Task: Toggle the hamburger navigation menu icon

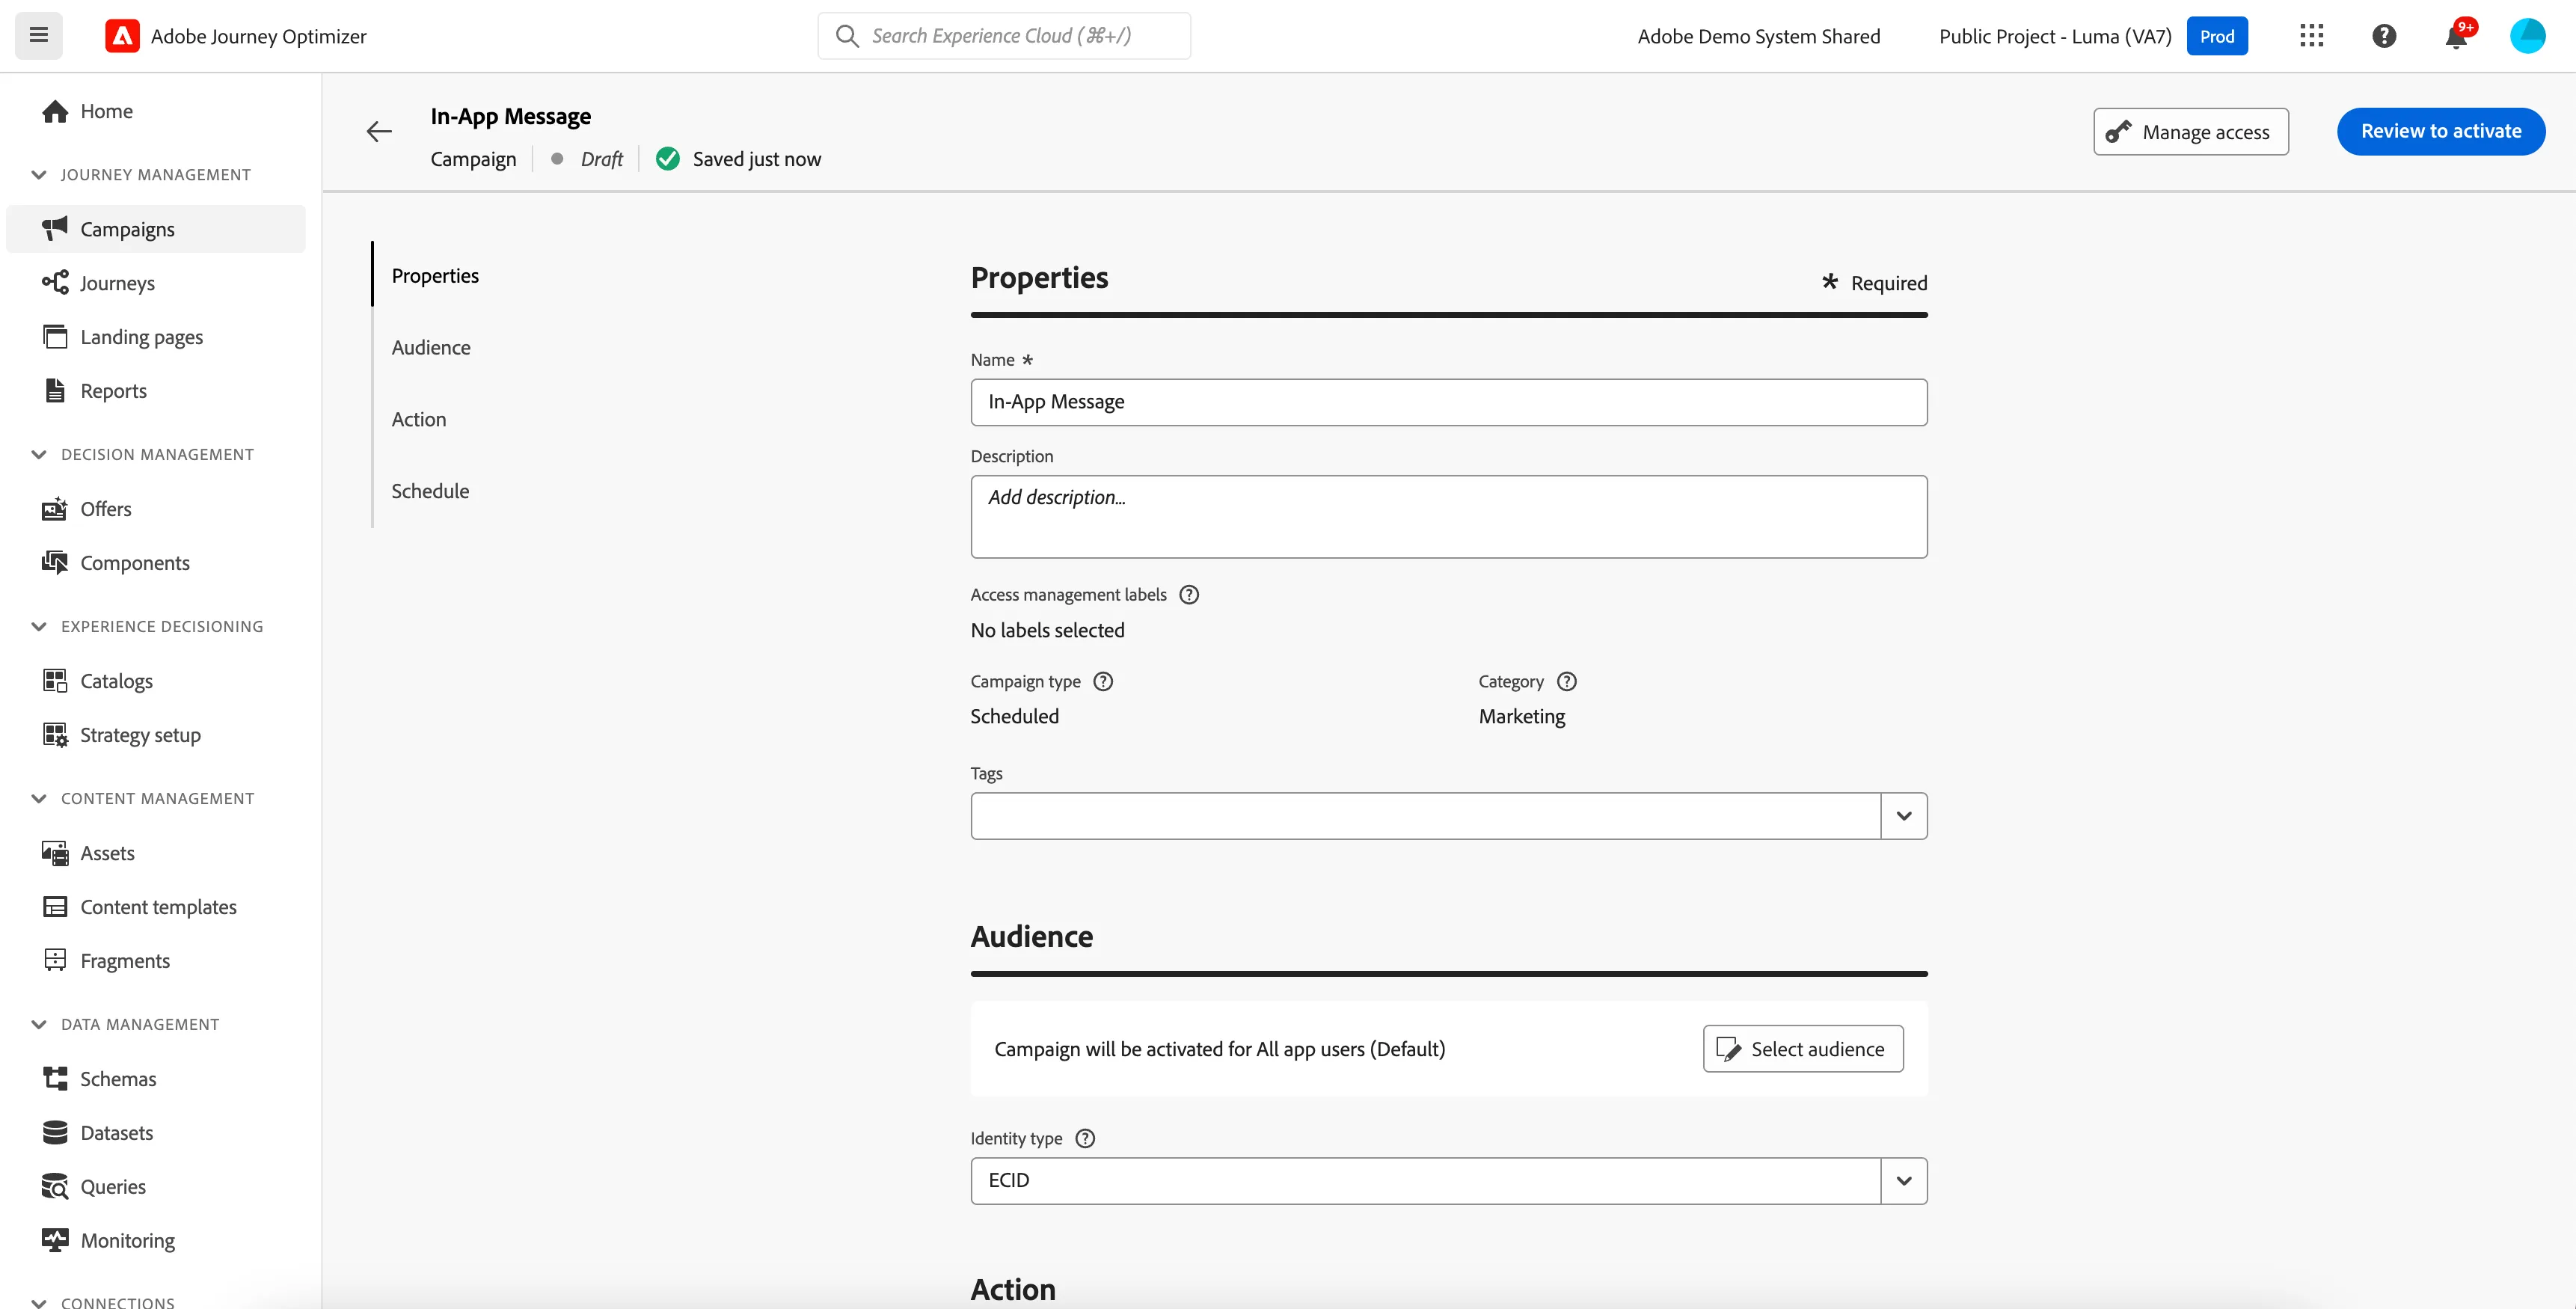Action: 38,36
